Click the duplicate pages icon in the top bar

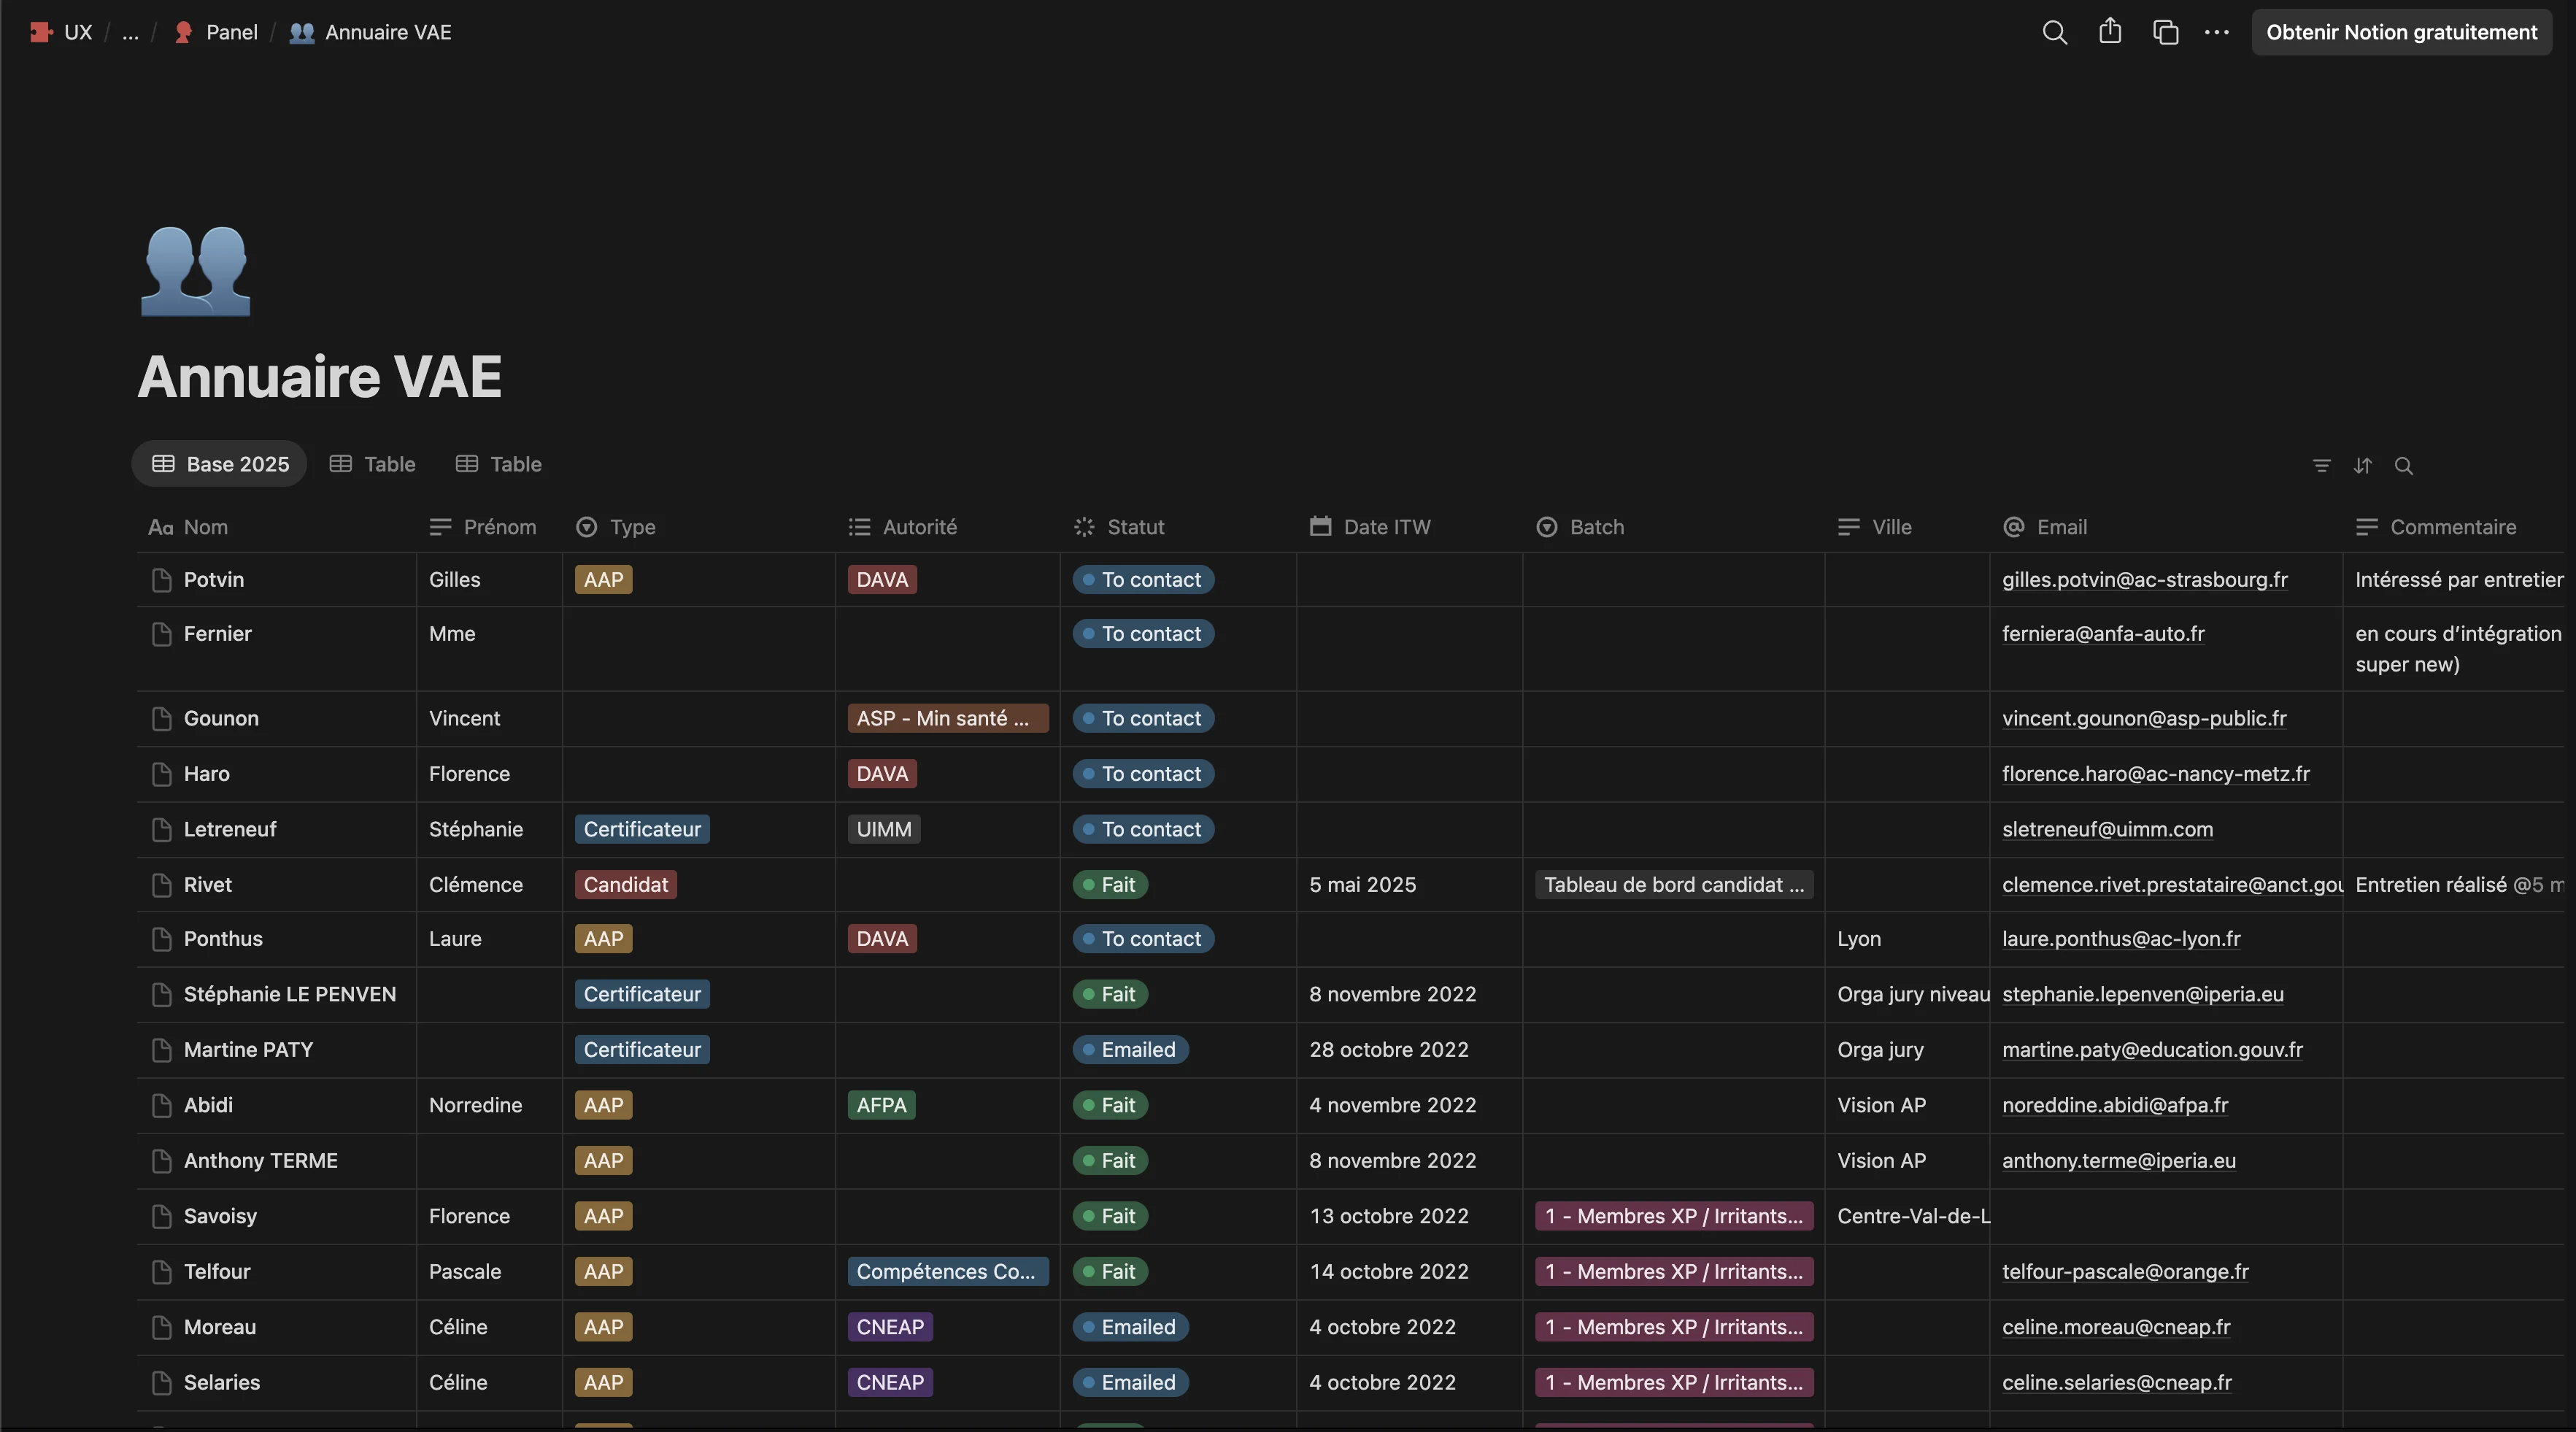tap(2165, 32)
